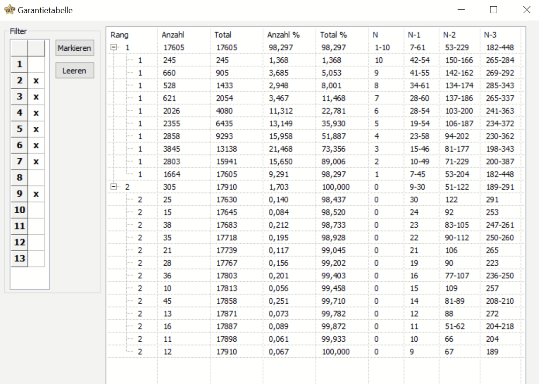Select Anzahl cell 621

pyautogui.click(x=169, y=98)
